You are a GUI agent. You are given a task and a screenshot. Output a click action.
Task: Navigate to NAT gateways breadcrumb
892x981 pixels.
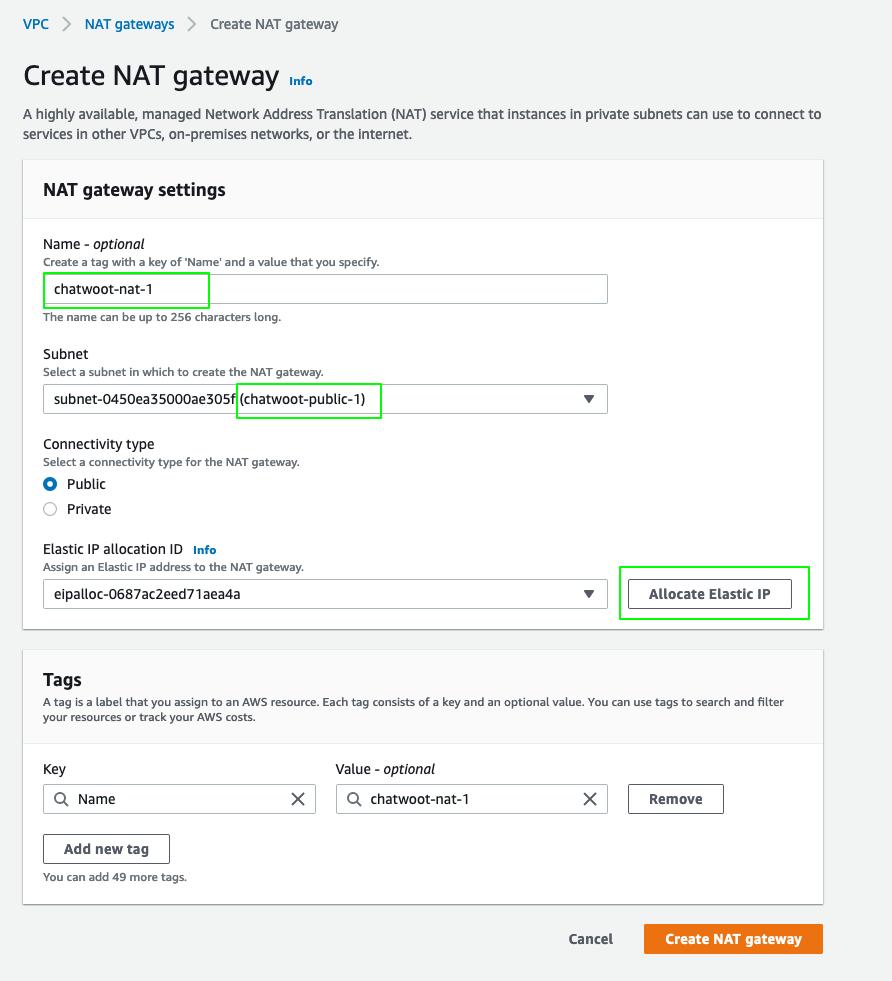pyautogui.click(x=130, y=24)
